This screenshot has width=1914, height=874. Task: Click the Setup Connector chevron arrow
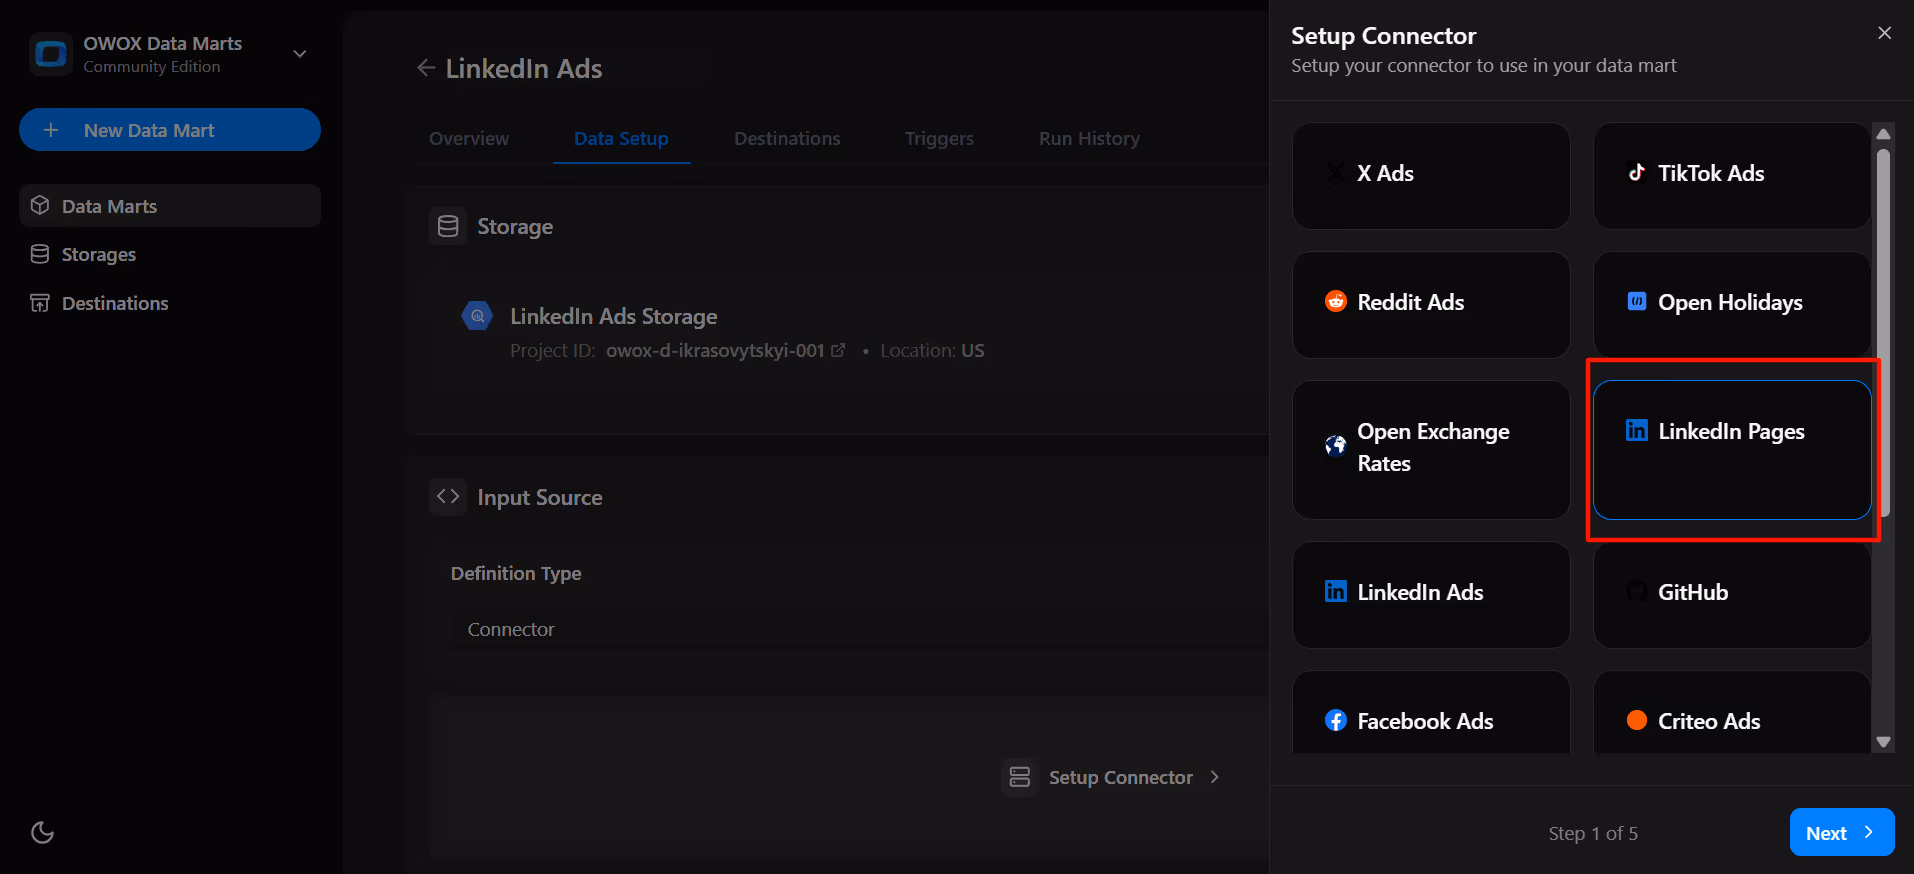tap(1215, 777)
